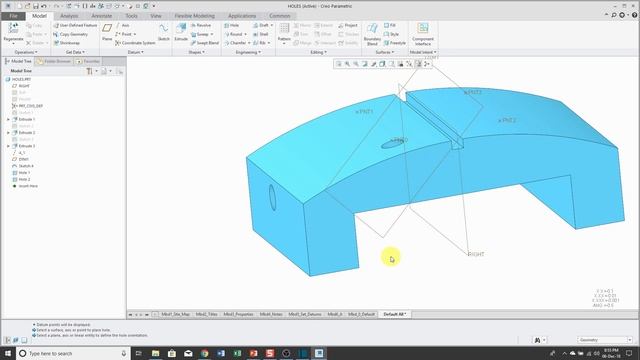640x360 pixels.
Task: Switch to the Applications ribbon tab
Action: [242, 16]
